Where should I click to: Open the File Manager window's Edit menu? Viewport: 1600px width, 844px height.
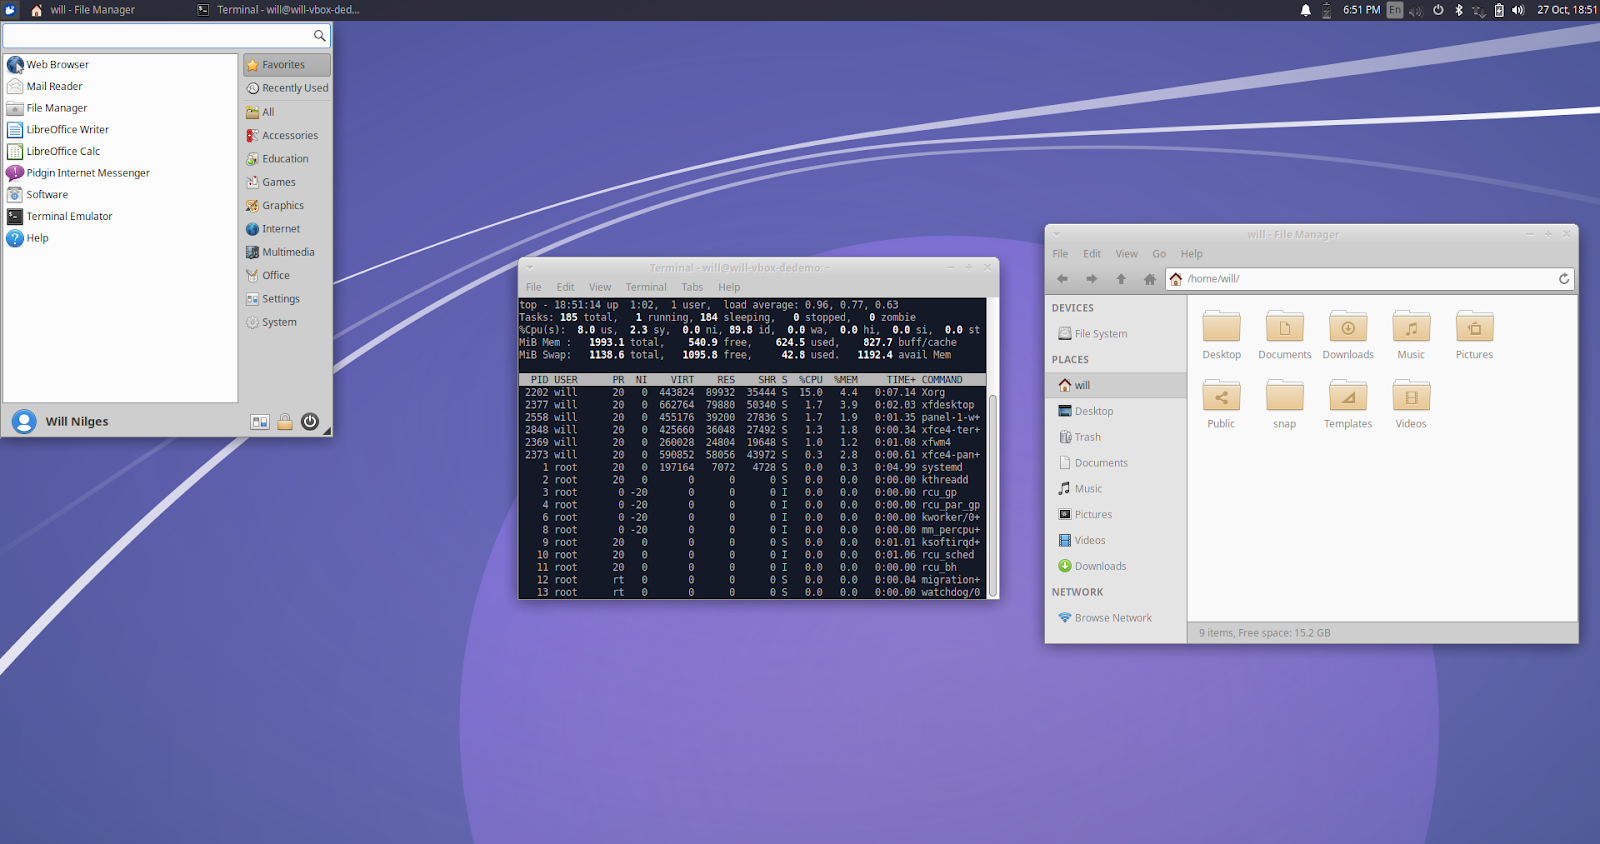click(x=1092, y=254)
